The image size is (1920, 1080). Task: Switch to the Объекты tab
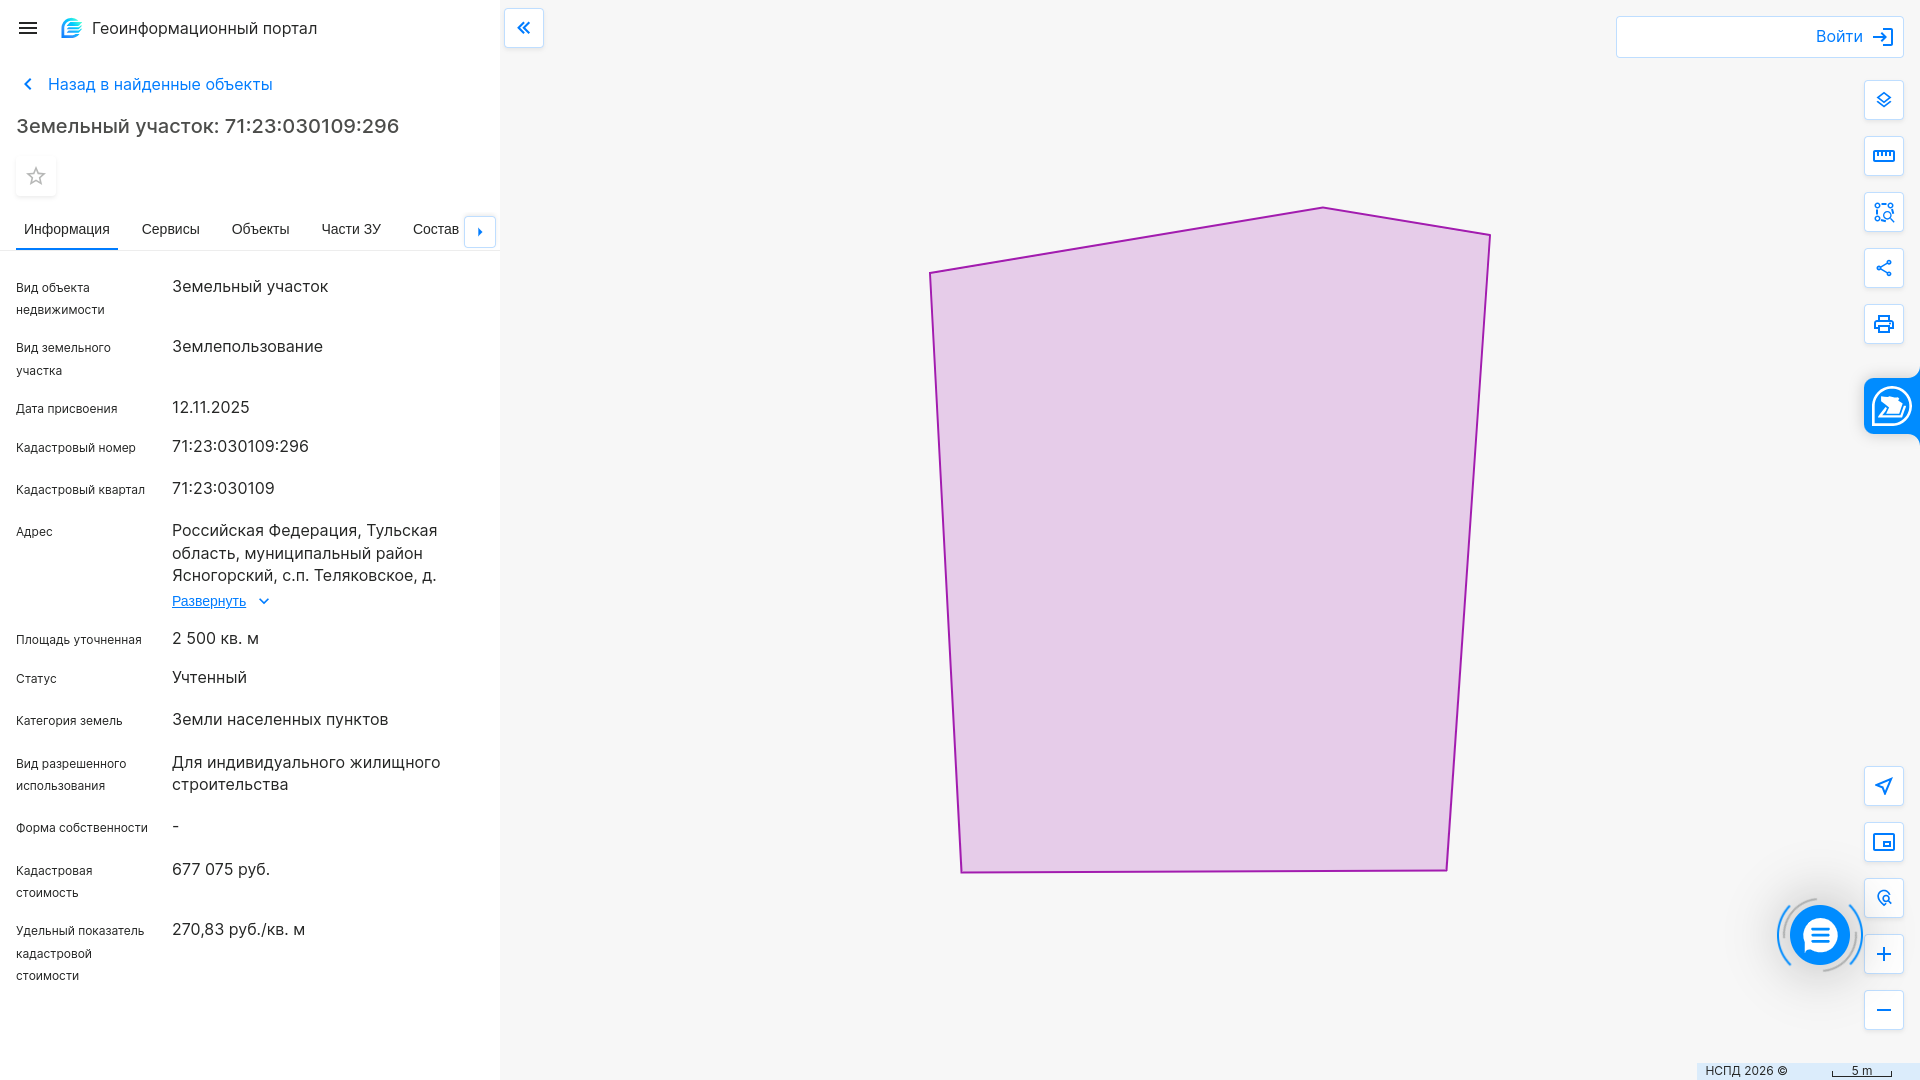pos(261,229)
